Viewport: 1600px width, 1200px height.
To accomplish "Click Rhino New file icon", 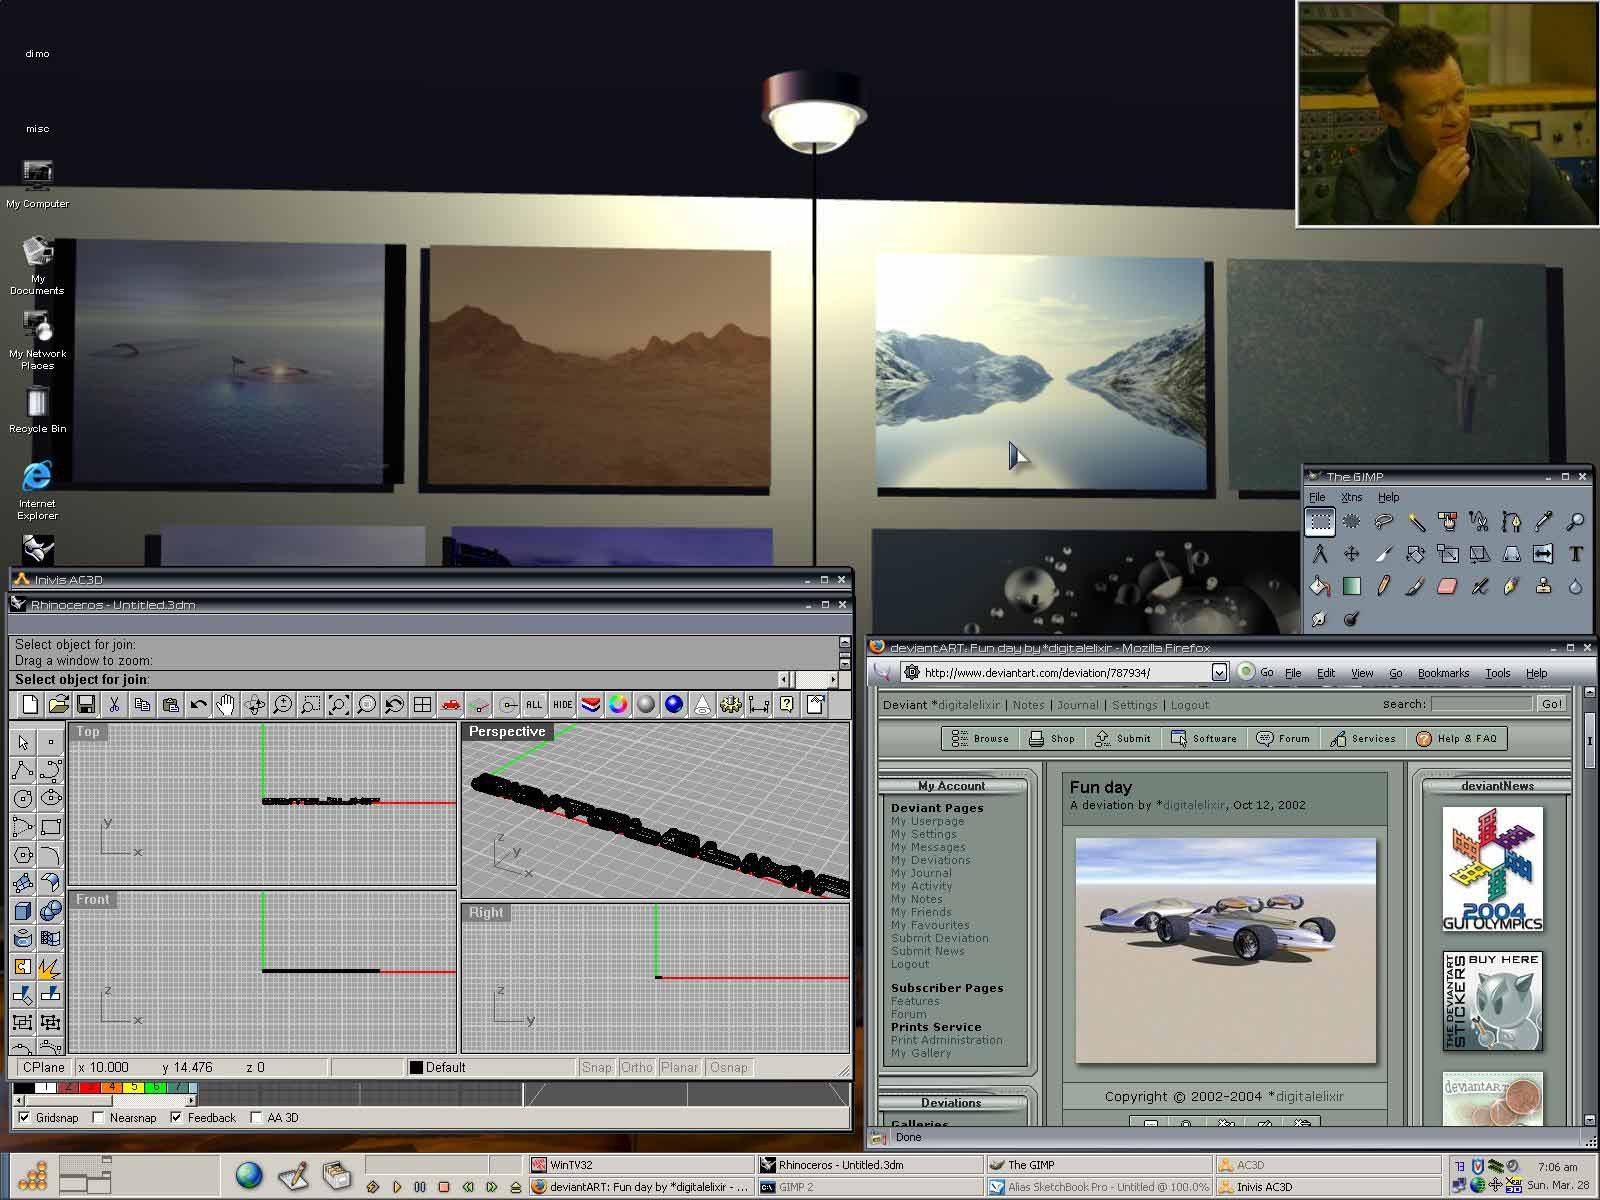I will coord(30,705).
